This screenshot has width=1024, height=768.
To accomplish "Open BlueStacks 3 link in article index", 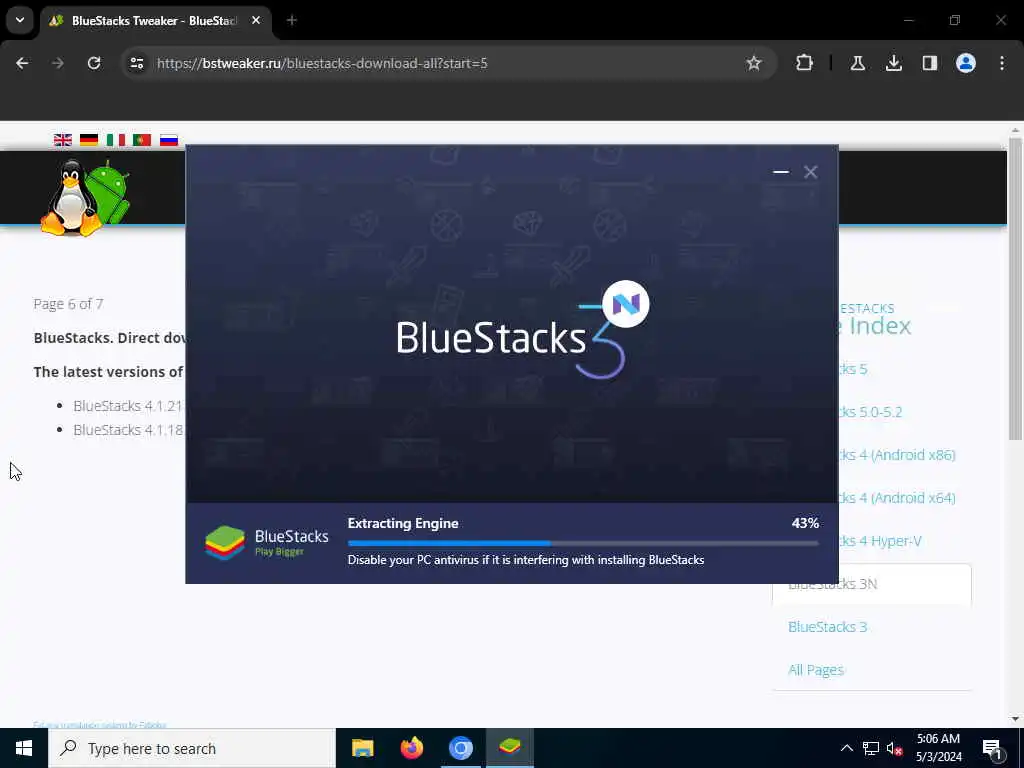I will 827,627.
